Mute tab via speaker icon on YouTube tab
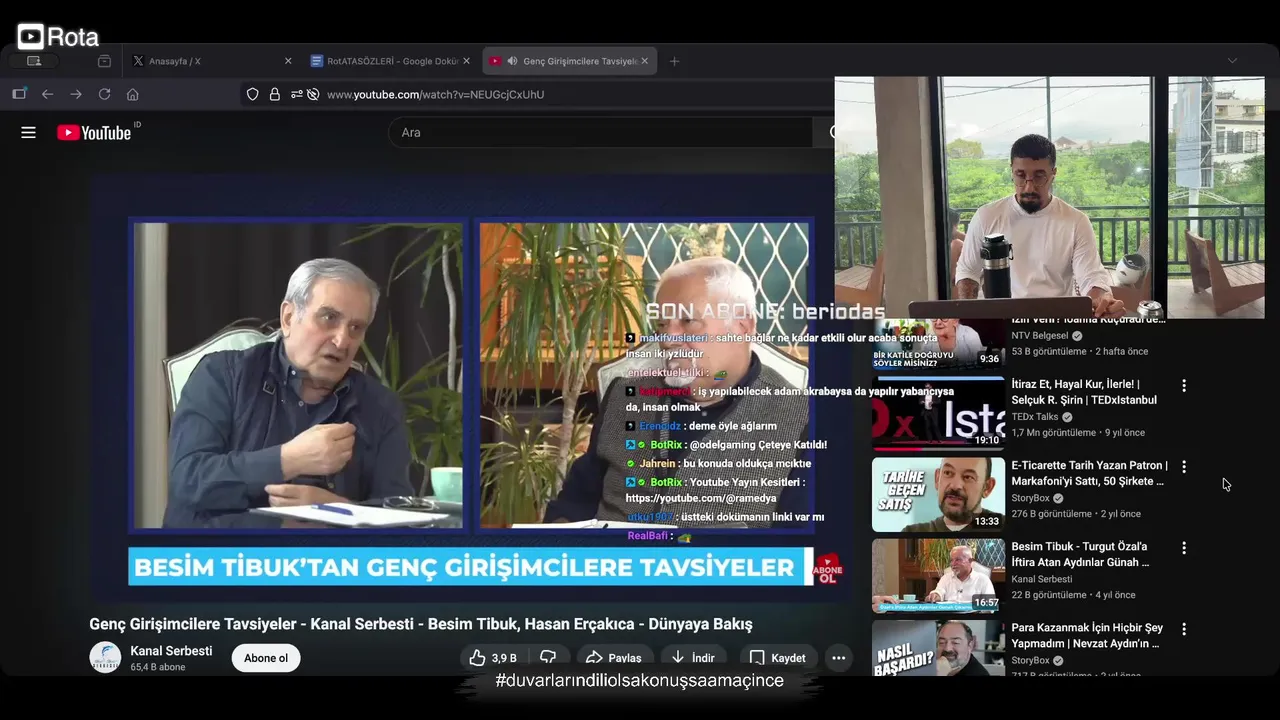 point(512,61)
